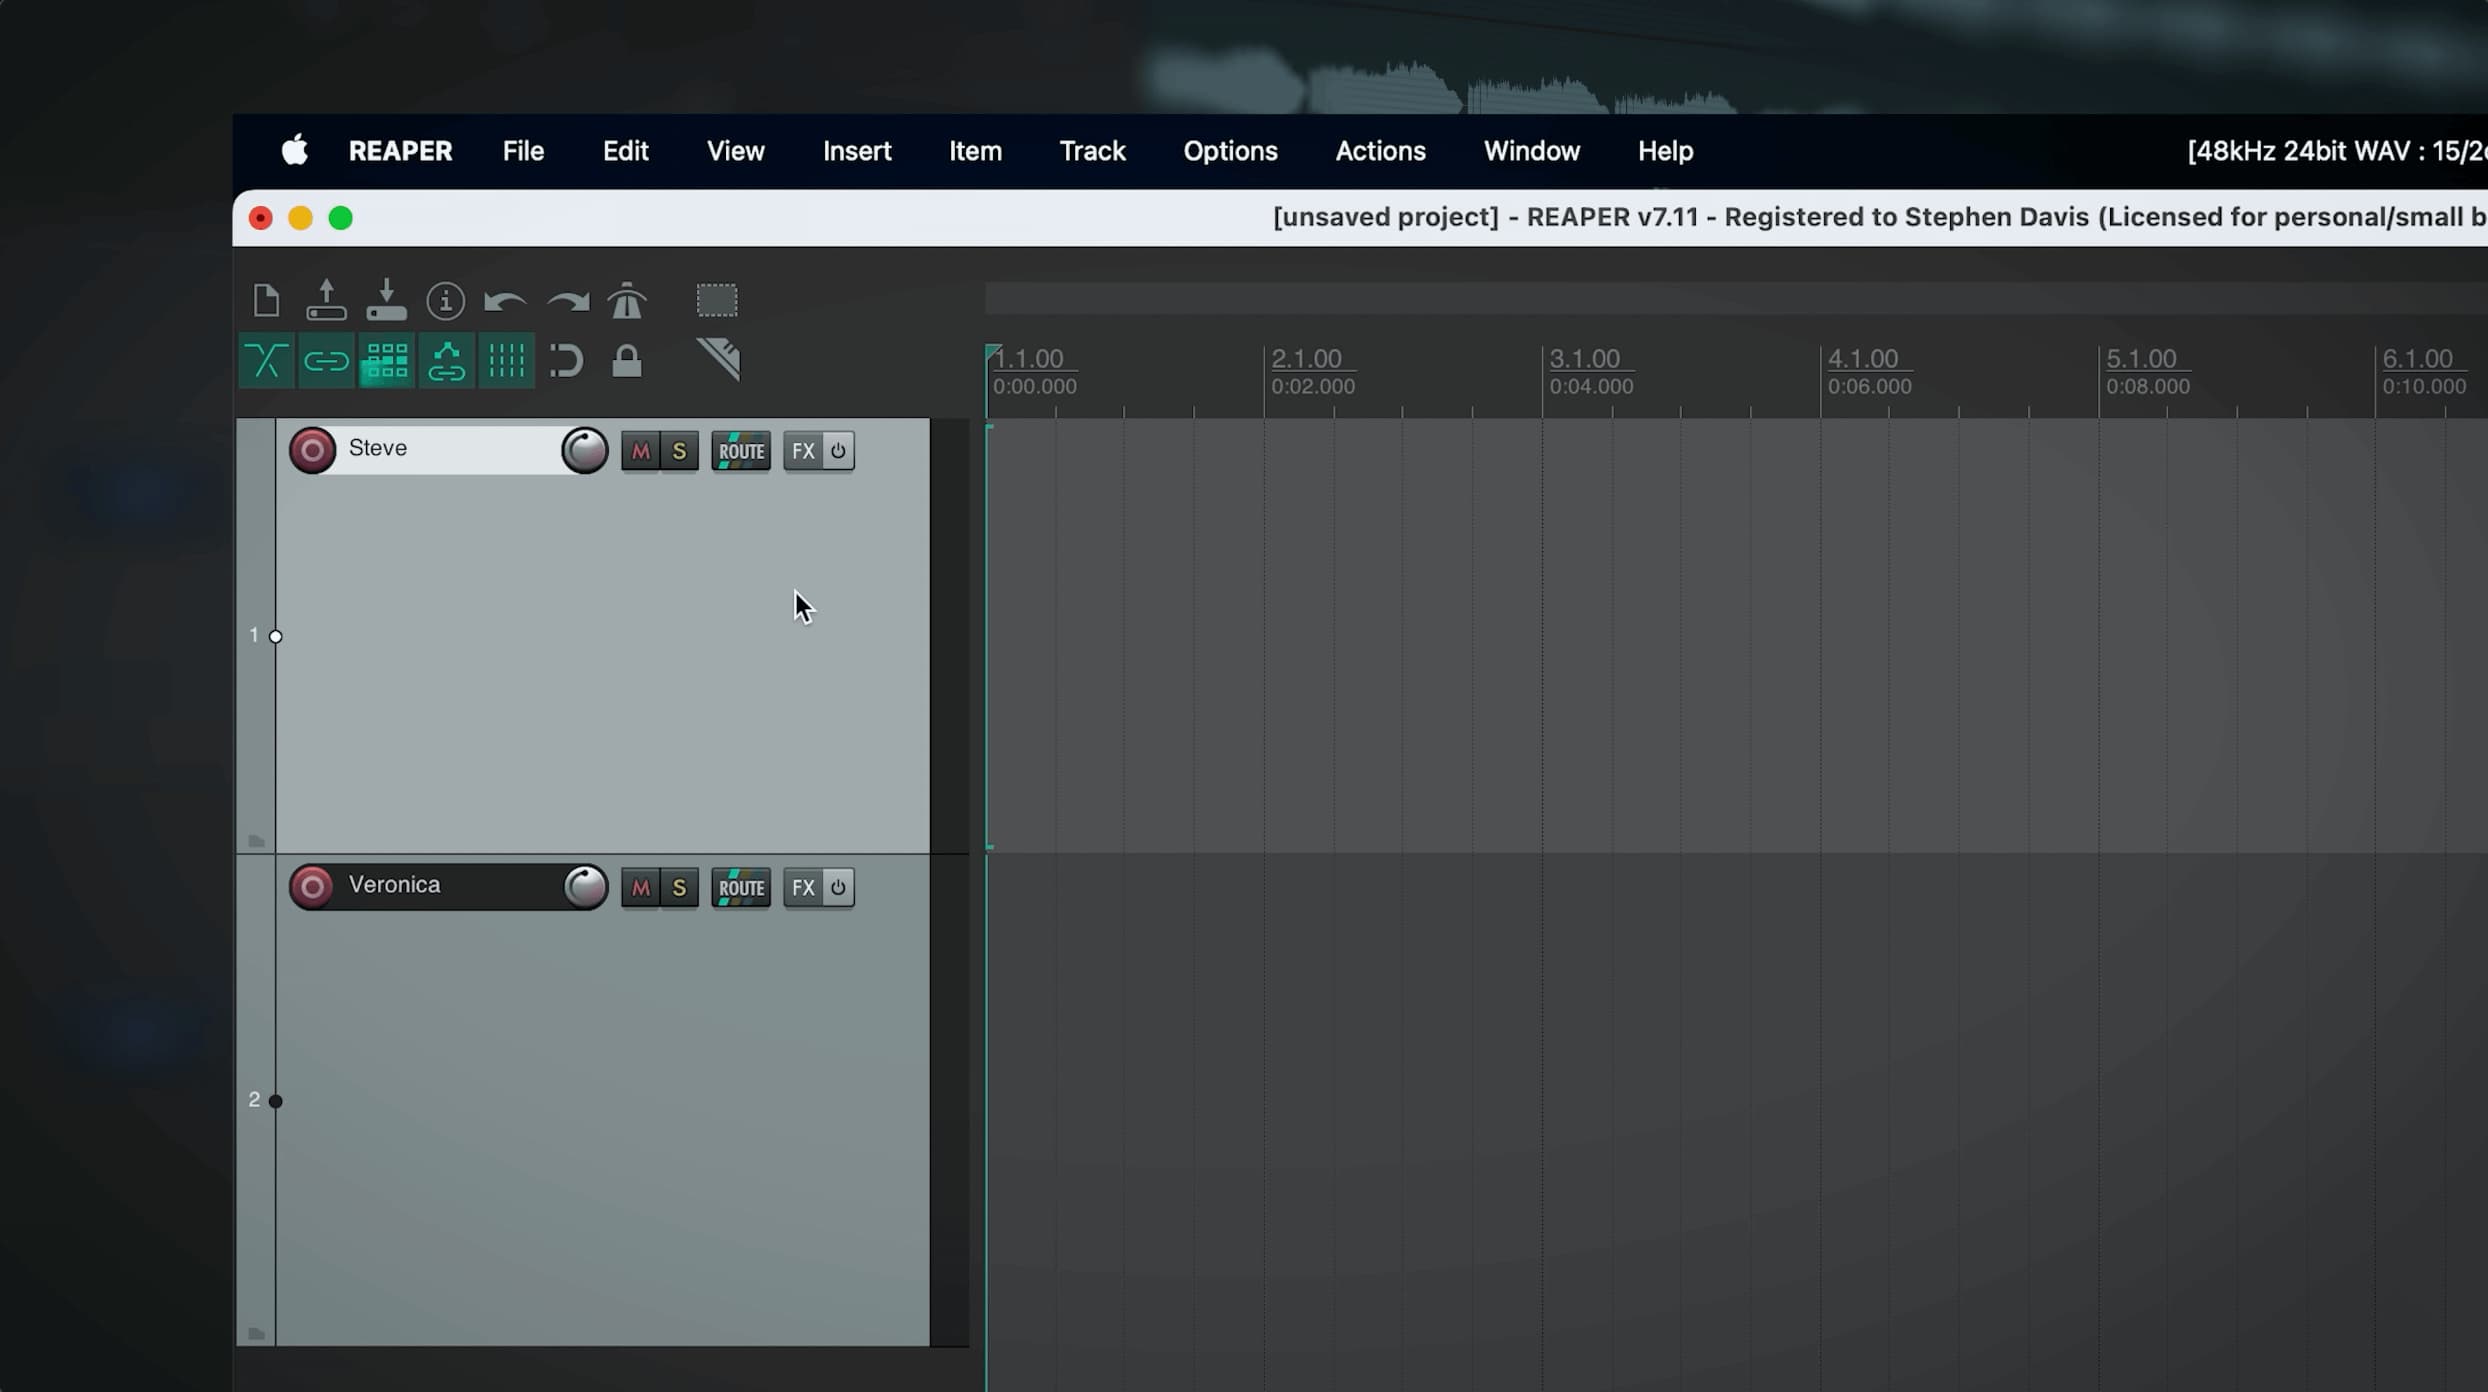Open the Window menu

[1531, 151]
